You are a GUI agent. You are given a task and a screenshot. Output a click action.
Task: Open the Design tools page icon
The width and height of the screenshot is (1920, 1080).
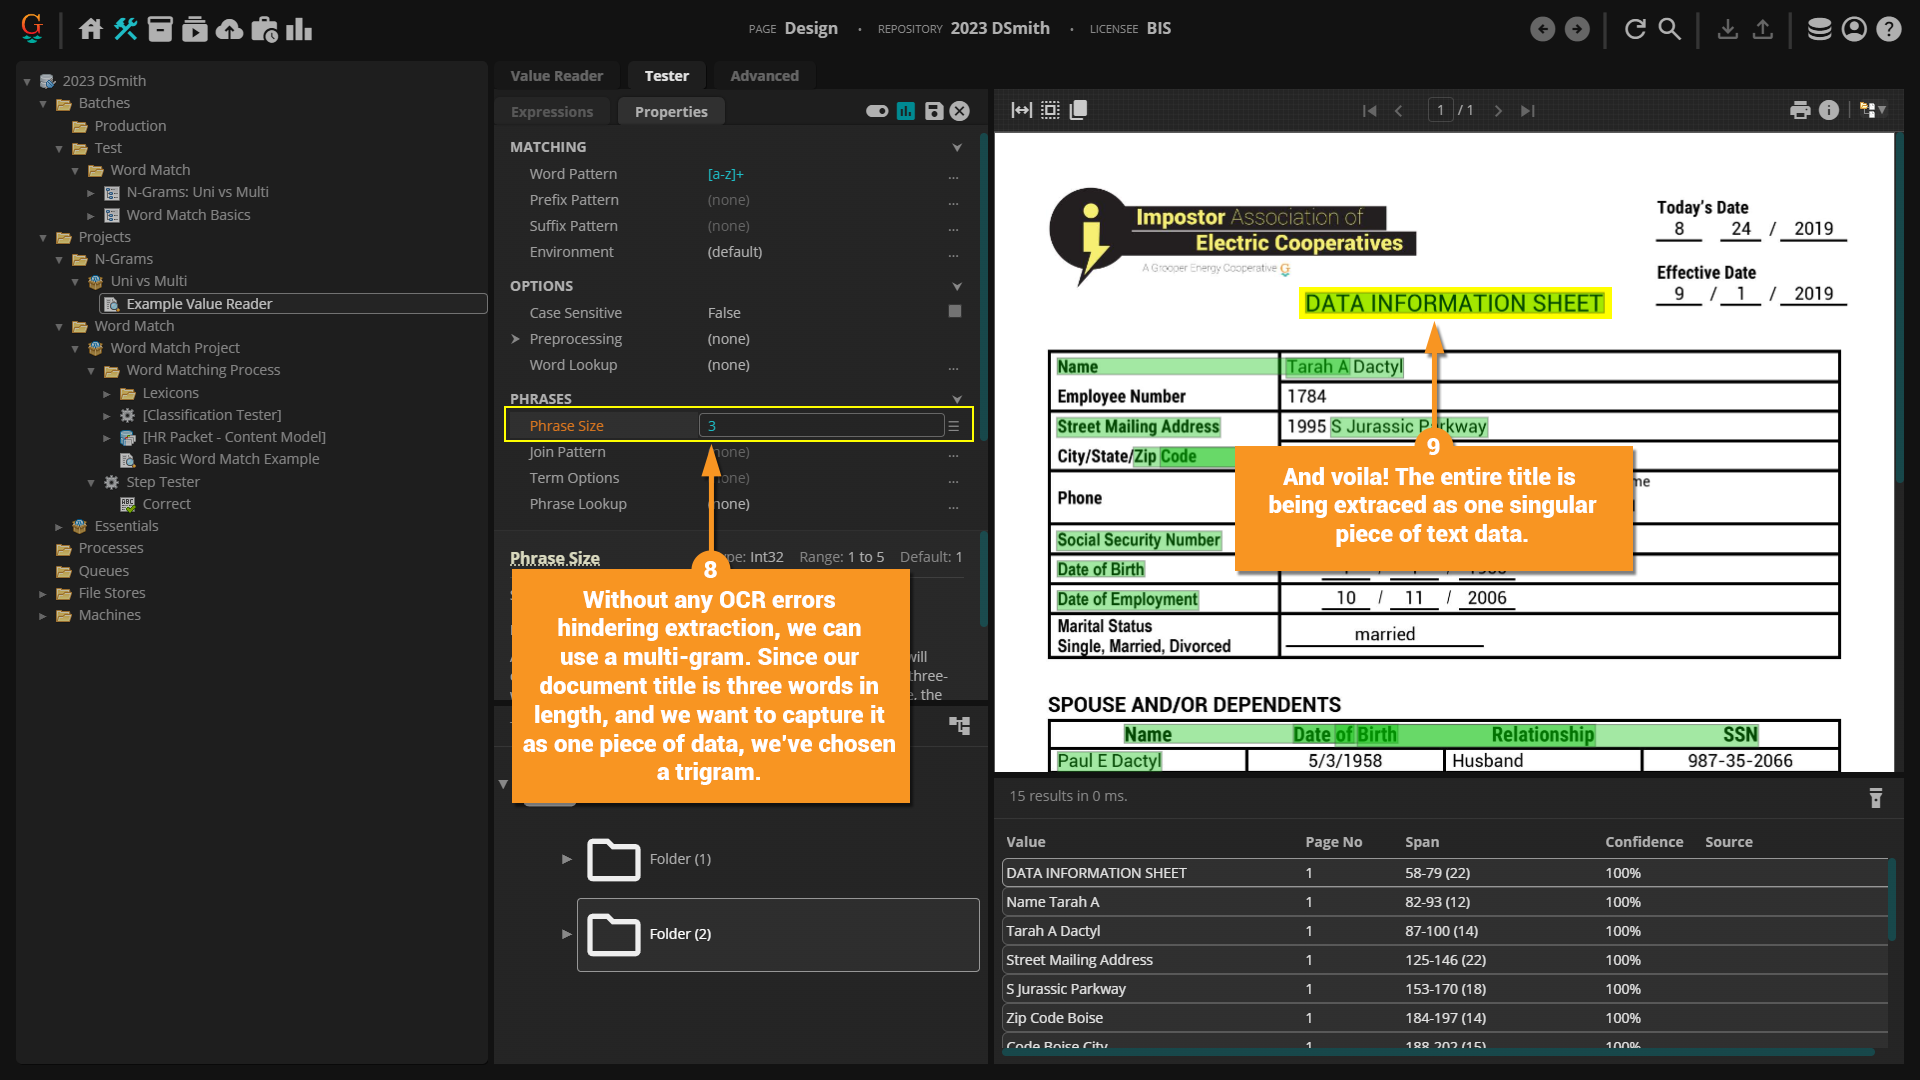(x=126, y=29)
